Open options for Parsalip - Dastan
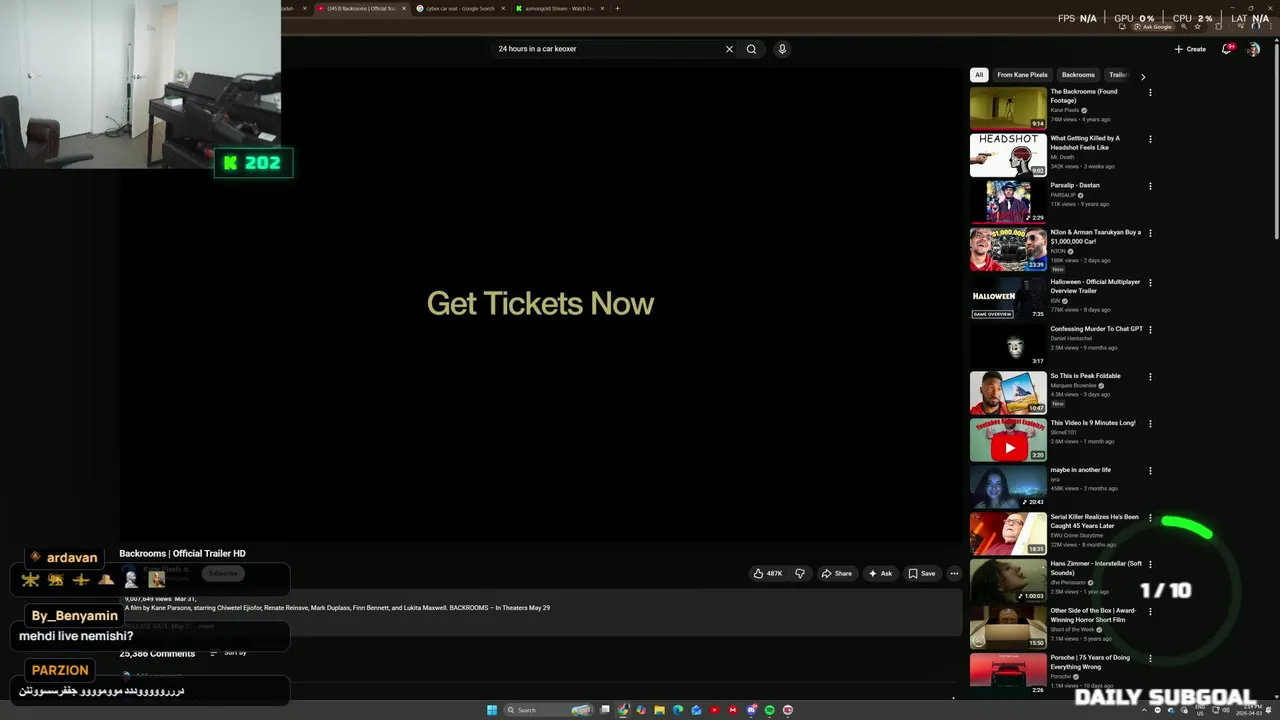This screenshot has height=720, width=1280. point(1150,186)
